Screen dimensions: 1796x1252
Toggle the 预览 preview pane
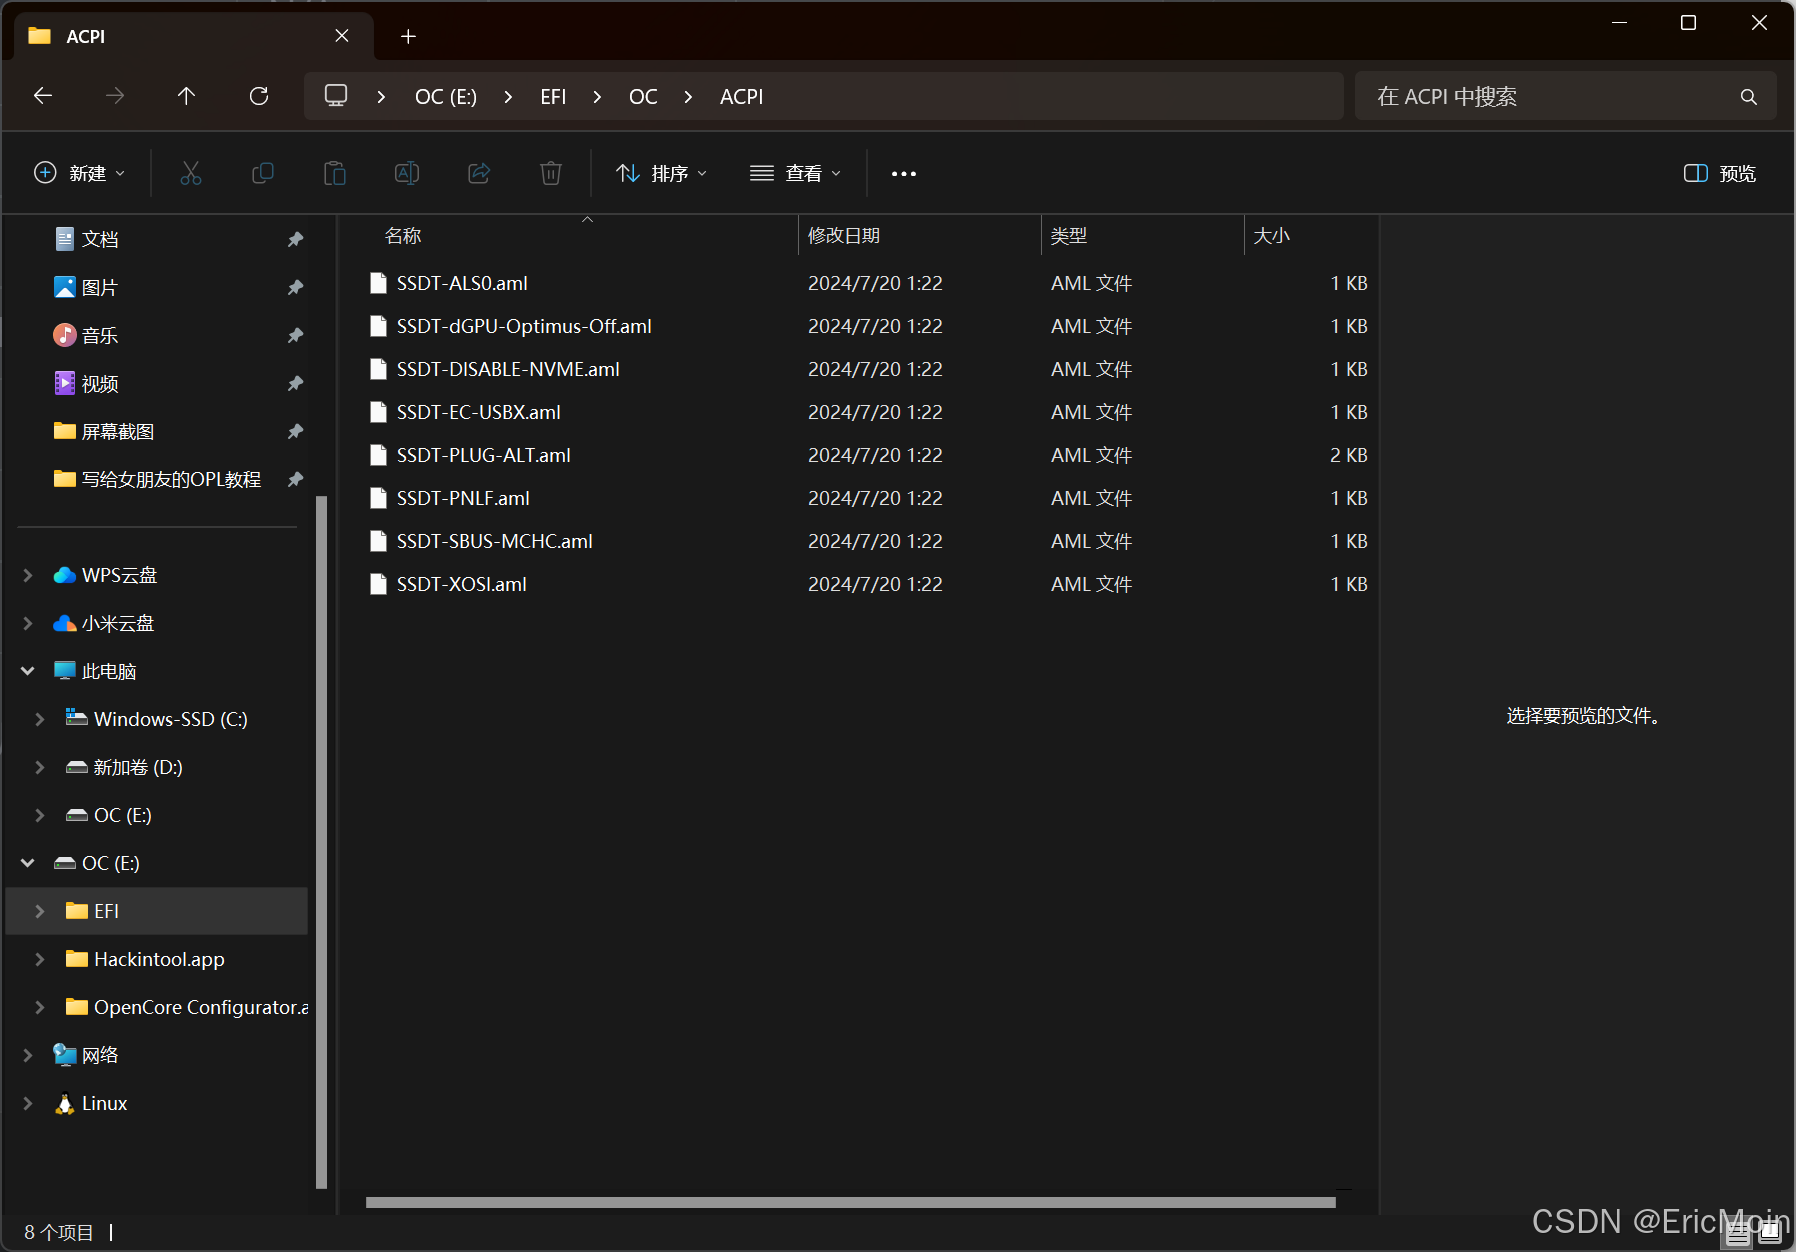click(1720, 173)
